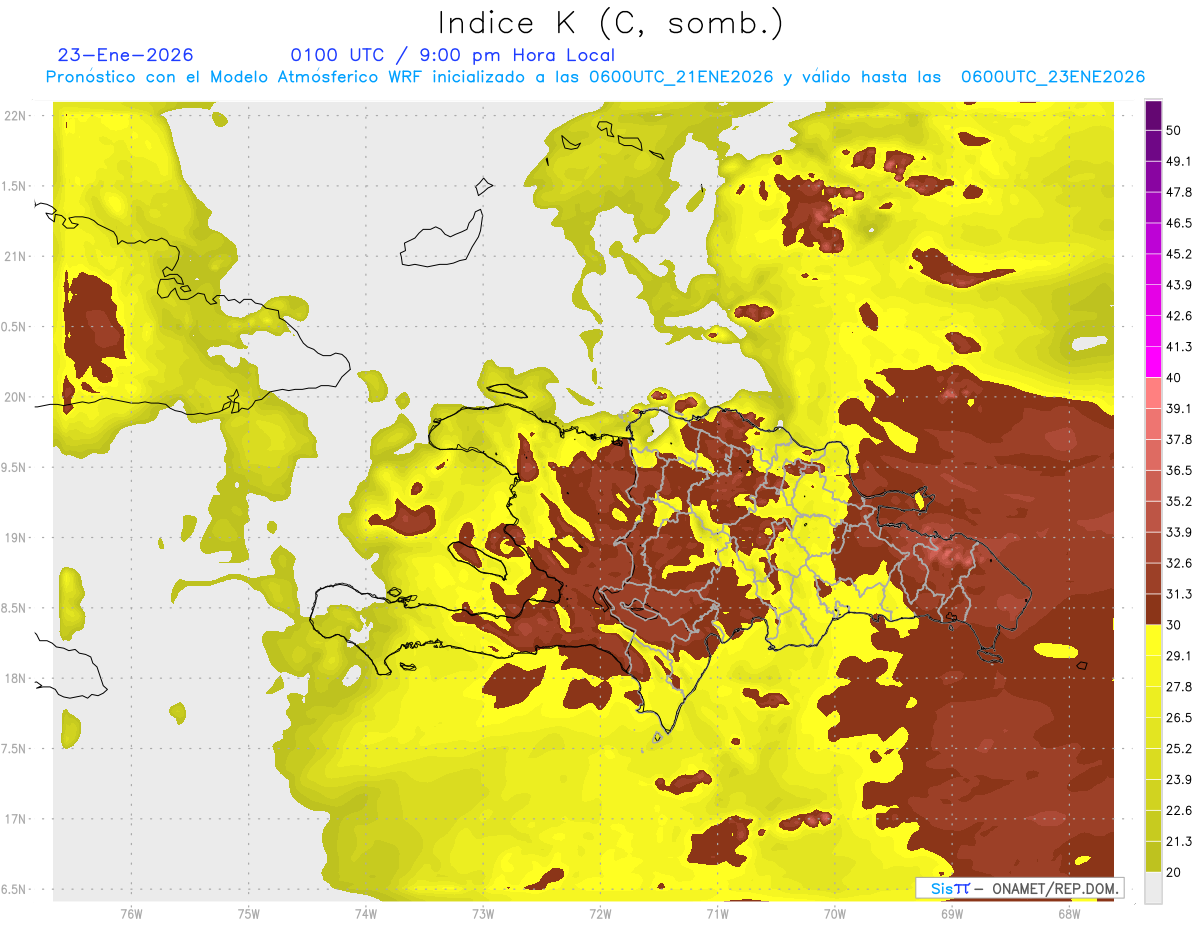Click the "42.6" color scale label

1179,316
